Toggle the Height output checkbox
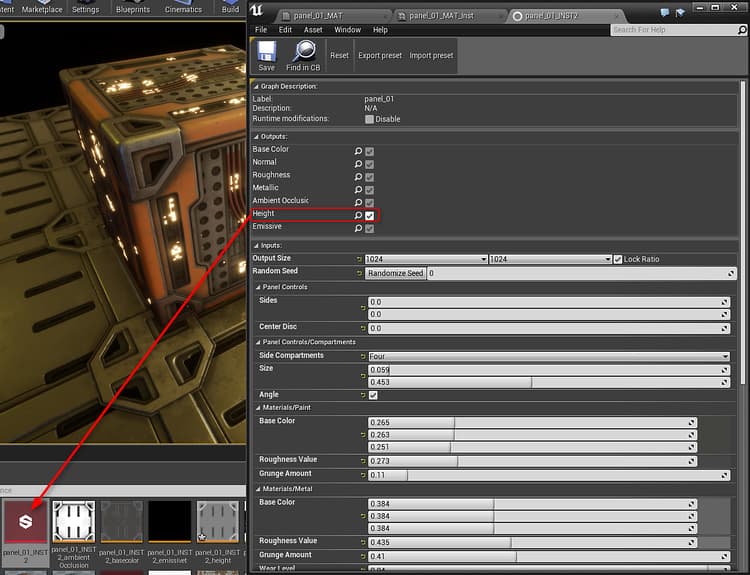Screen dimensions: 750x575 (x=370, y=215)
